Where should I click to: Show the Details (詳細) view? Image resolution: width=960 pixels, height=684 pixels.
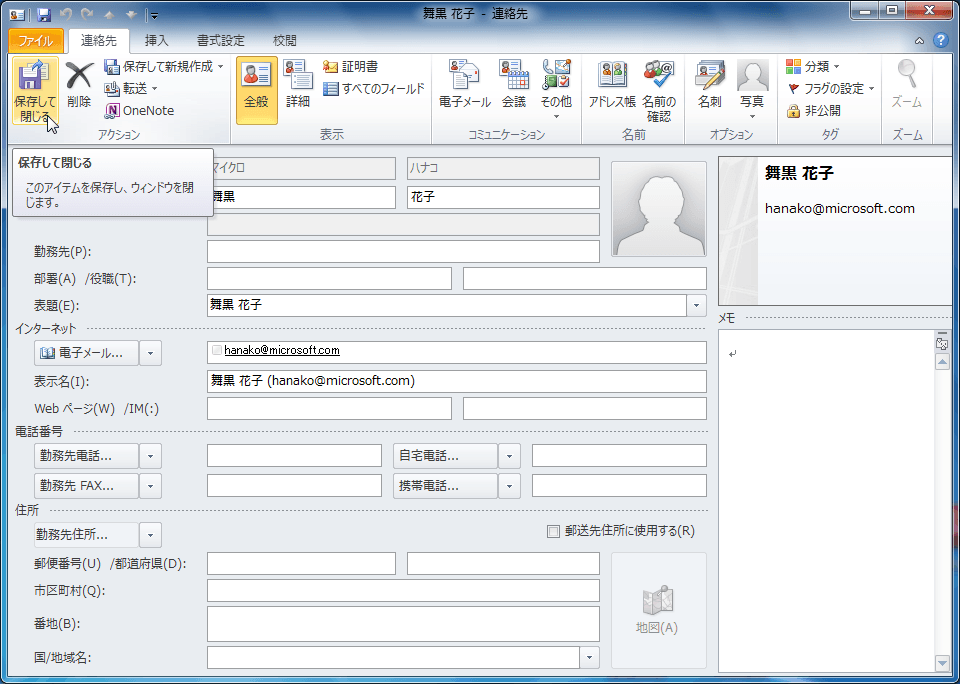point(298,86)
